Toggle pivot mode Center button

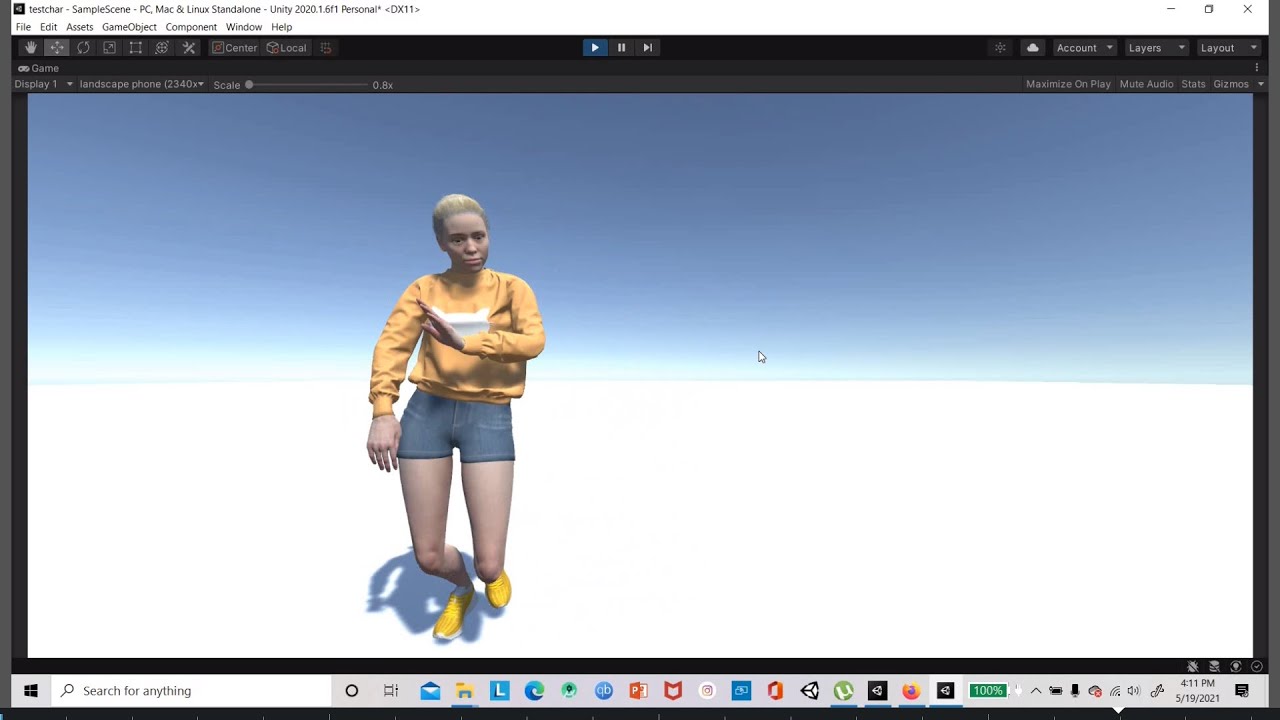pos(234,48)
